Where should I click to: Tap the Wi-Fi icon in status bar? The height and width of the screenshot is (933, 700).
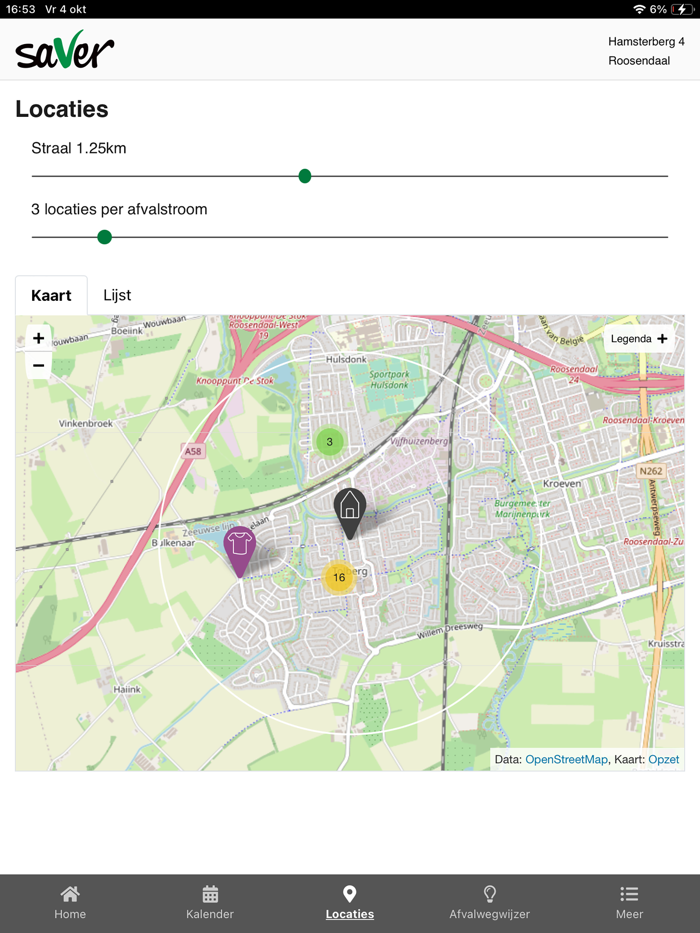pyautogui.click(x=639, y=9)
